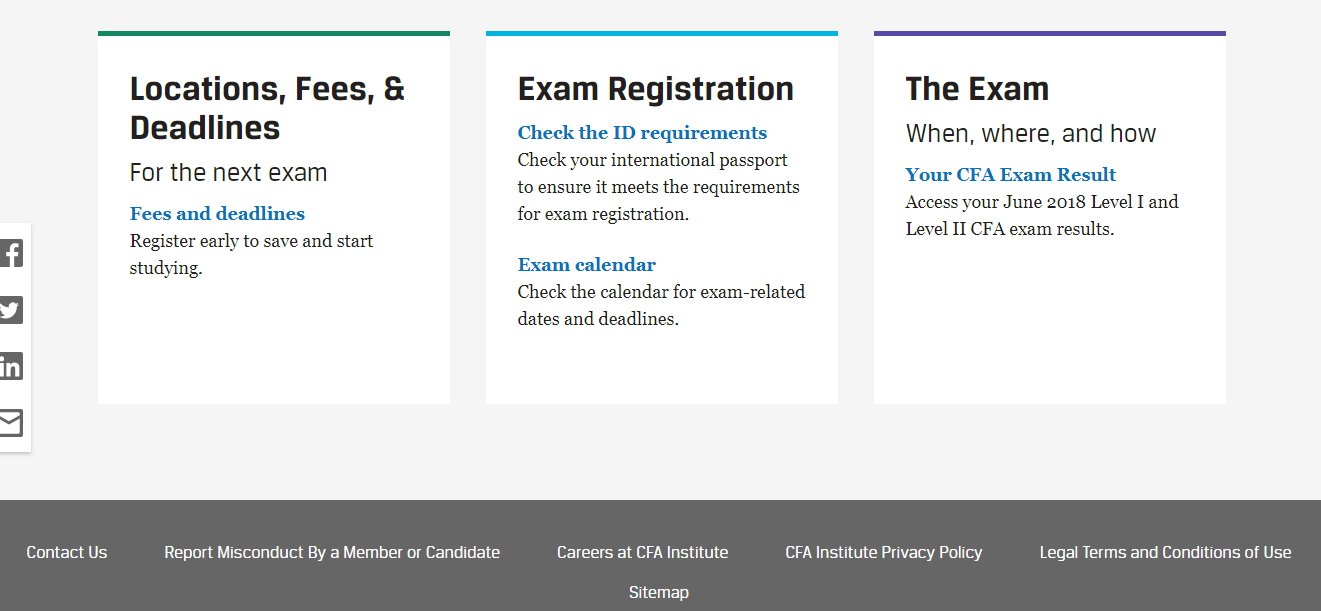Open Your CFA Exam Result link
The image size is (1321, 611).
[x=1011, y=175]
